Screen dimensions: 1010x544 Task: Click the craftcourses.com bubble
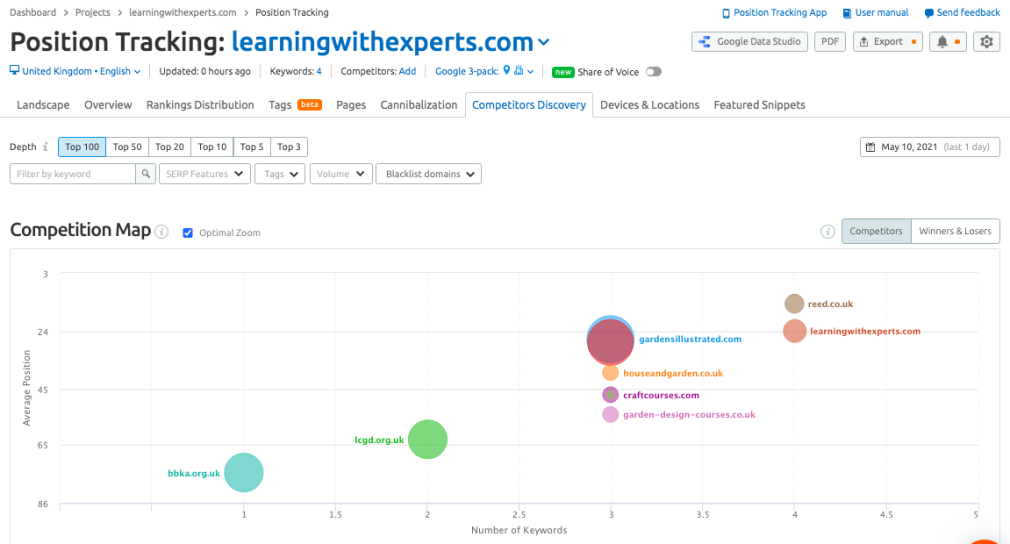(610, 395)
